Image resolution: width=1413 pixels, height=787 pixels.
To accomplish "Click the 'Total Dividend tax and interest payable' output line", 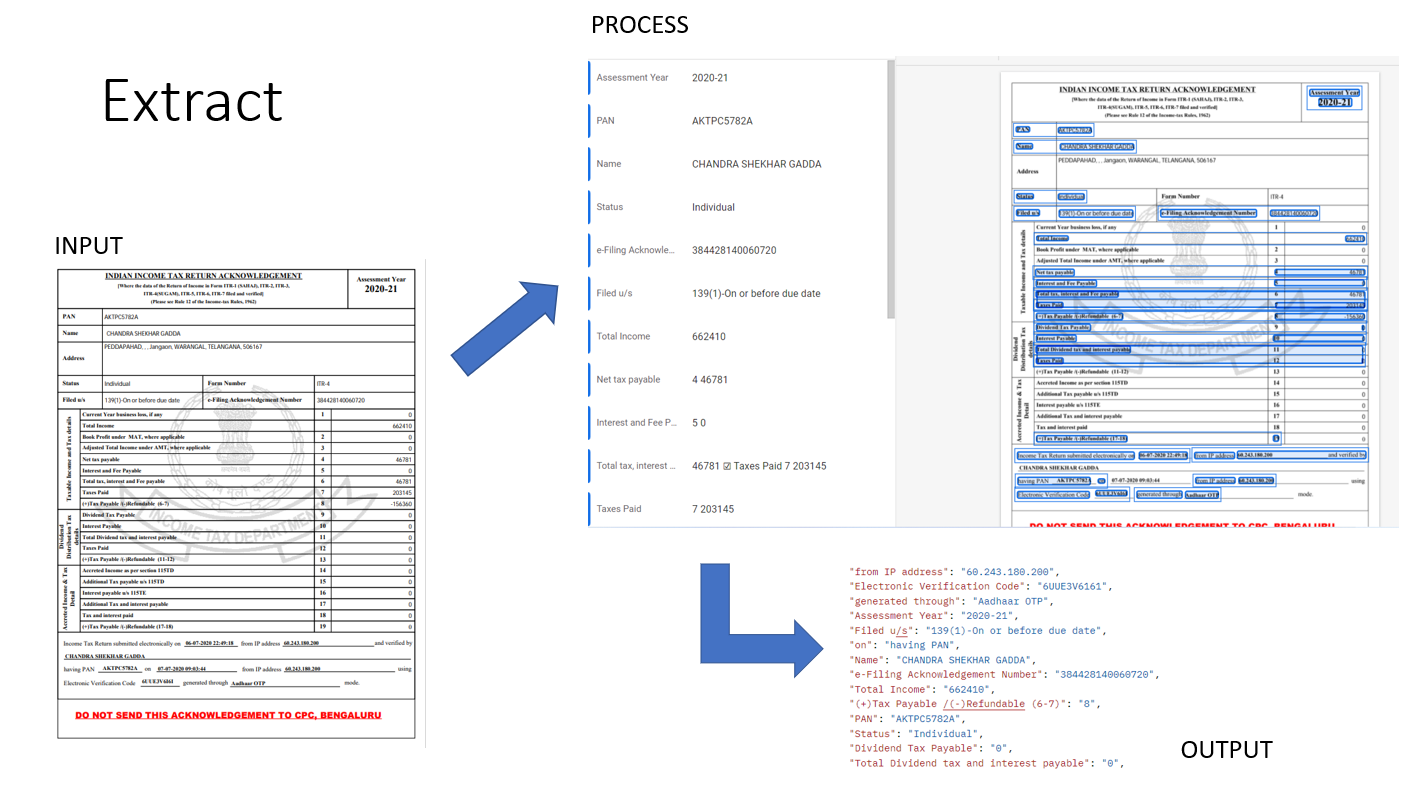I will coord(987,763).
